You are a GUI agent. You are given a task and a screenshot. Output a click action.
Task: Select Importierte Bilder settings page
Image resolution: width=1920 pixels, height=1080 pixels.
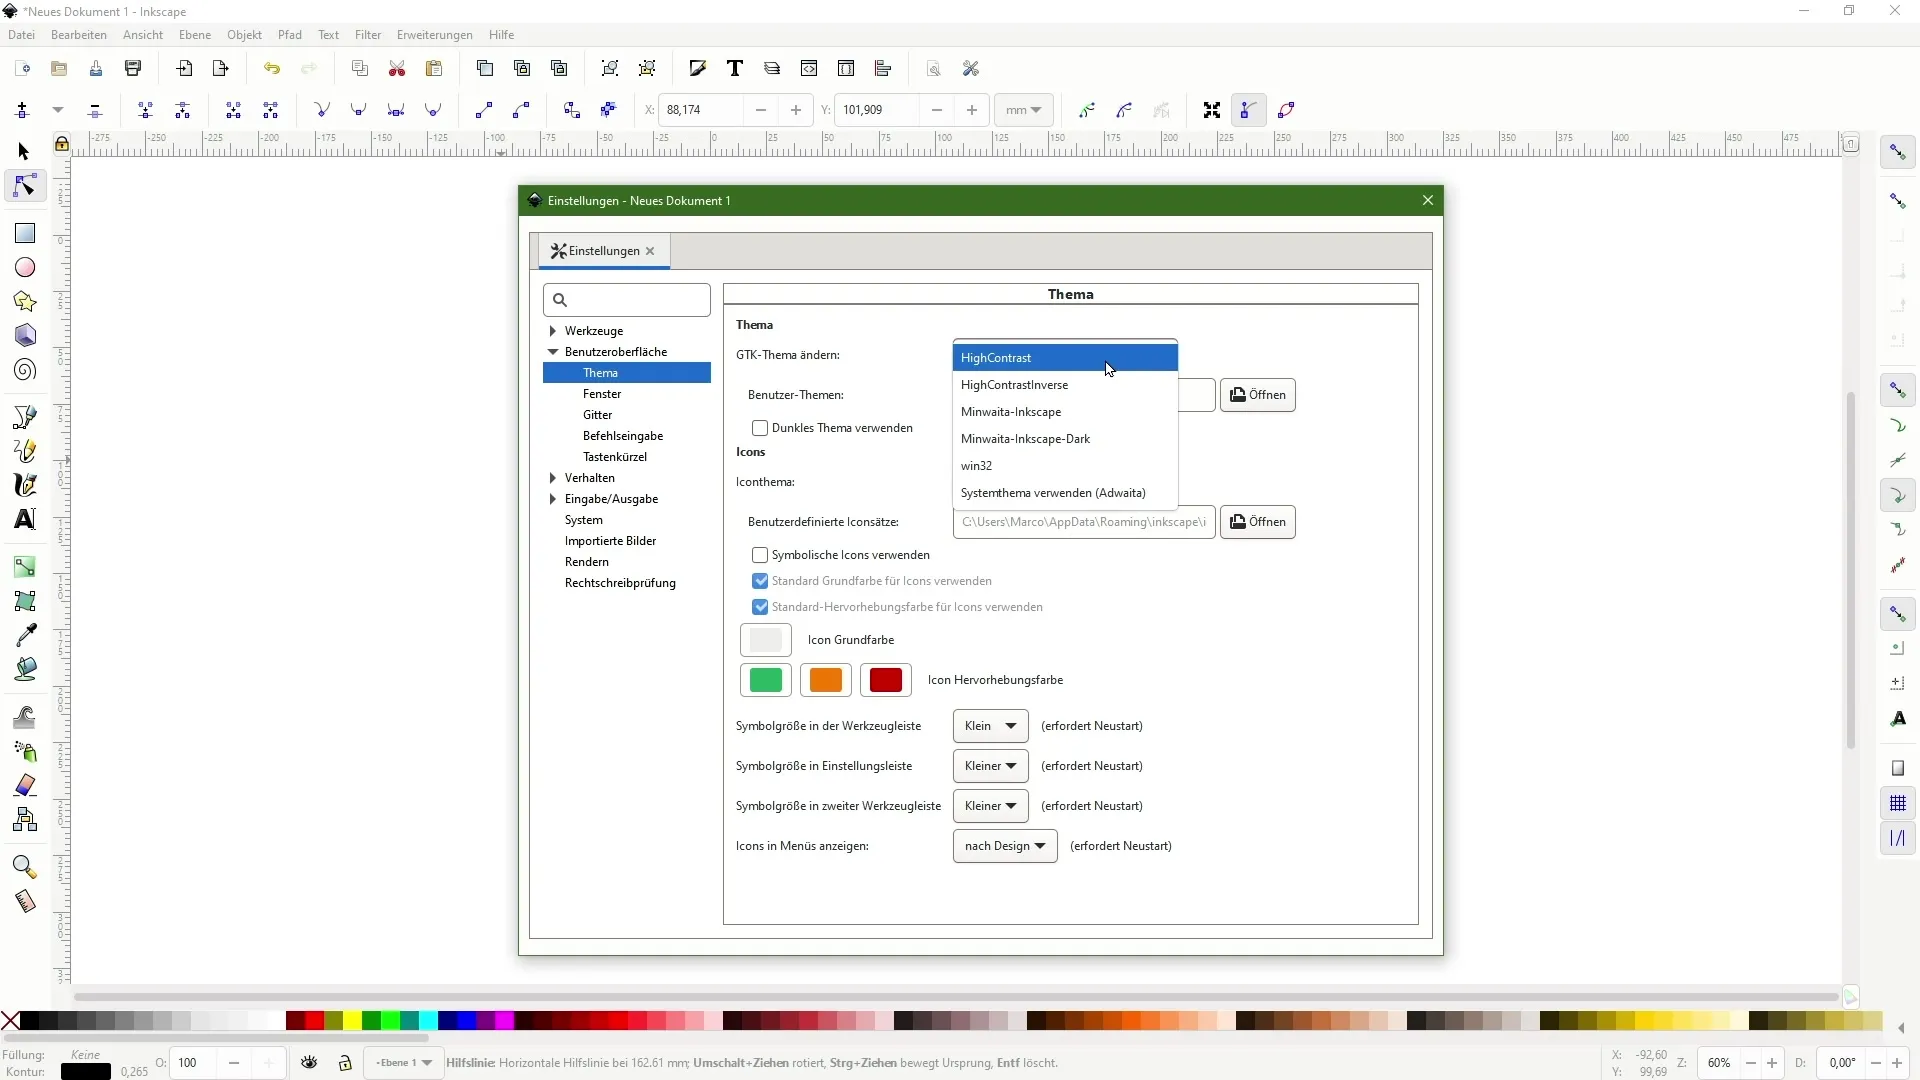tap(610, 541)
